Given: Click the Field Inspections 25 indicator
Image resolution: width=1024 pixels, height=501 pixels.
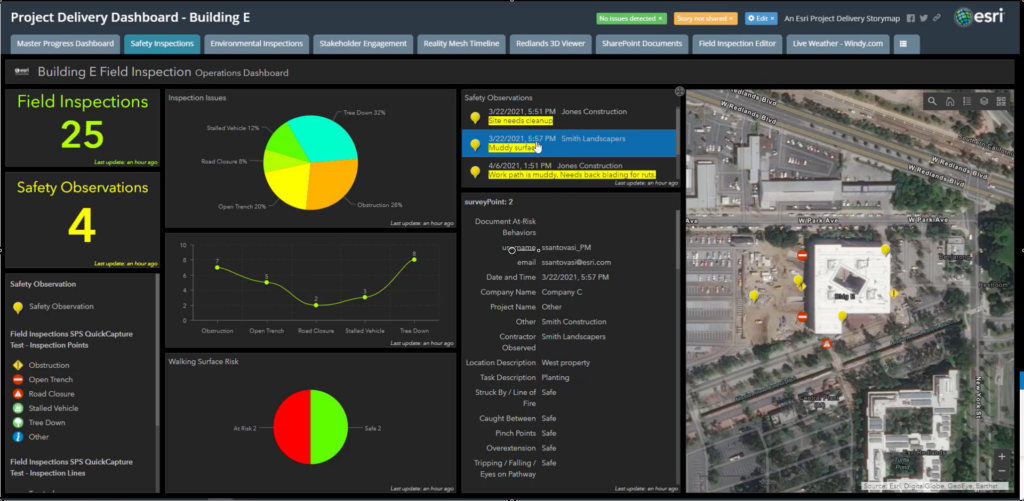Looking at the screenshot, I should click(x=82, y=128).
